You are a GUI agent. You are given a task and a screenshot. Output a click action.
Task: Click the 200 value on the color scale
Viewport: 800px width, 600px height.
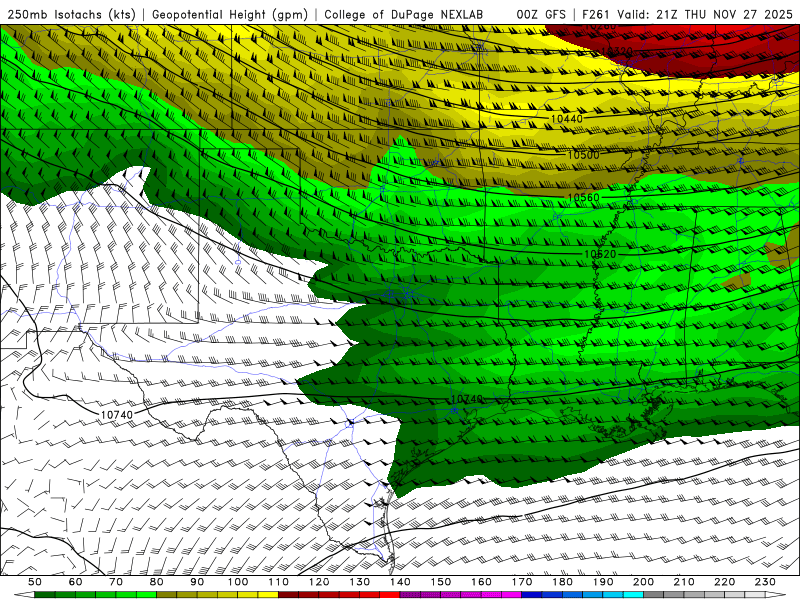[x=643, y=582]
